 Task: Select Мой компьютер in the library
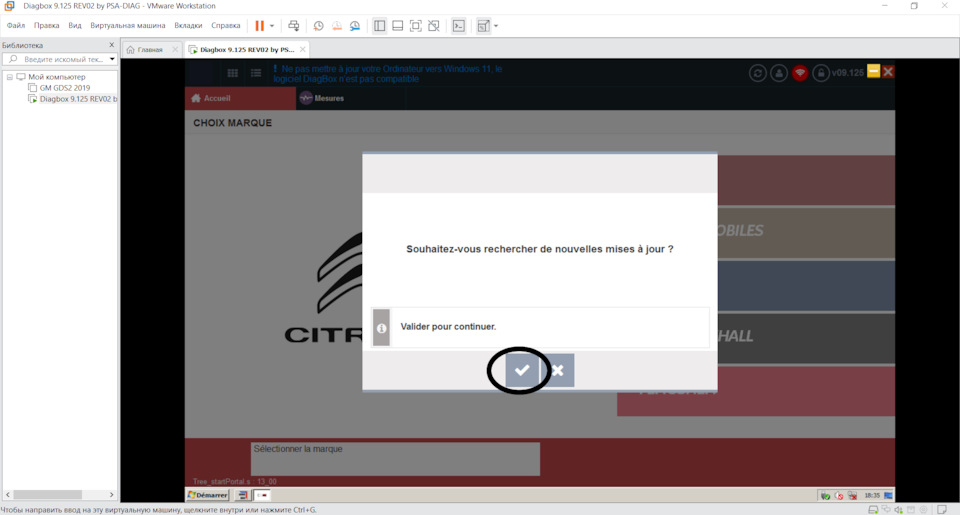pos(56,77)
